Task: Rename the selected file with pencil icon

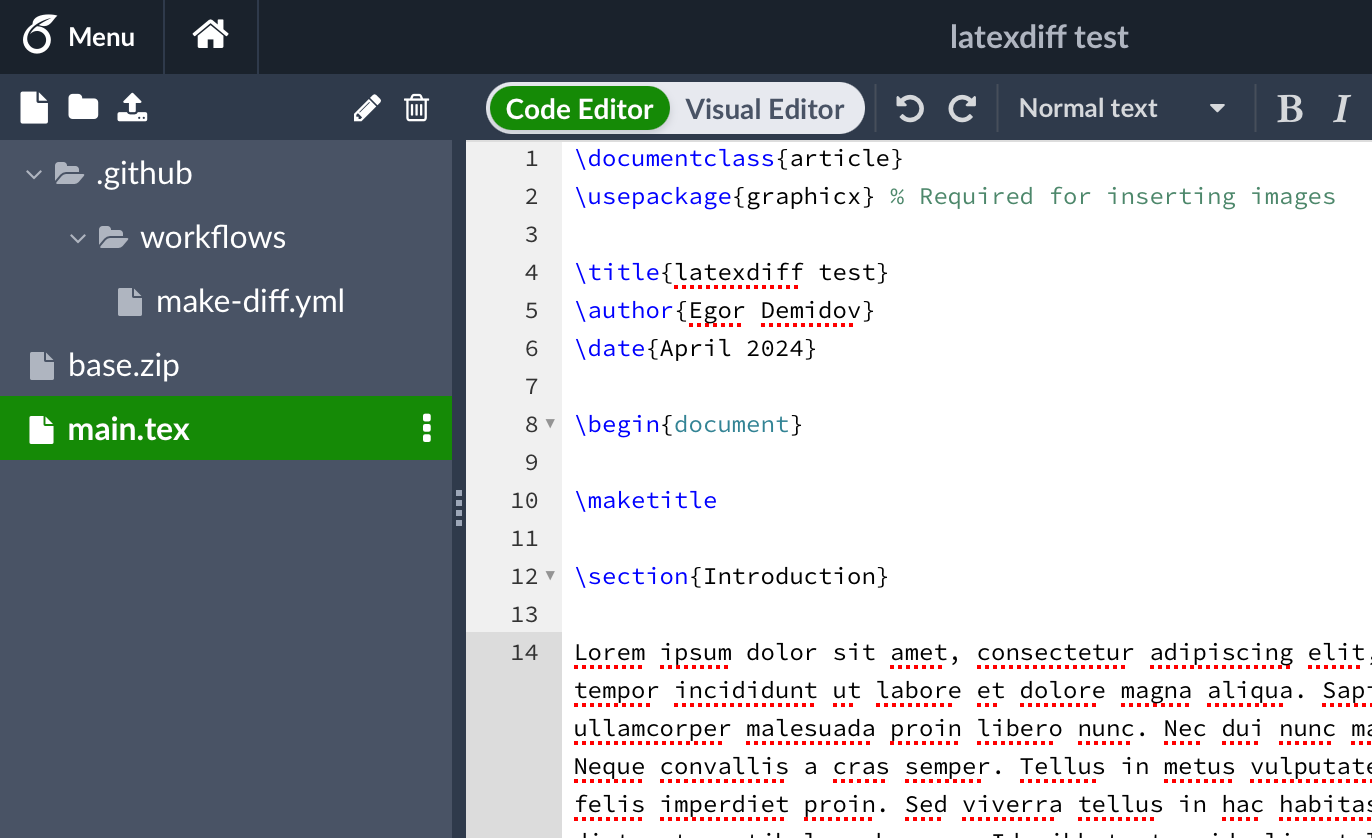Action: point(367,107)
